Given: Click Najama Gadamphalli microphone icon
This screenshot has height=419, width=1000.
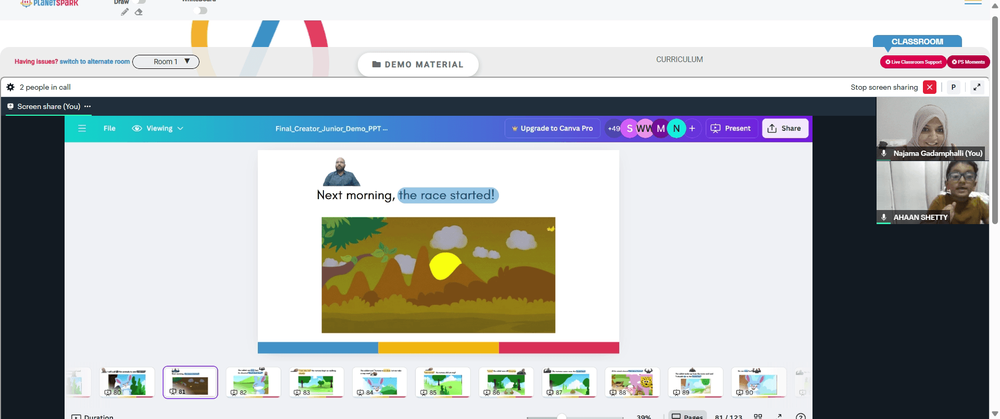Looking at the screenshot, I should pos(884,154).
